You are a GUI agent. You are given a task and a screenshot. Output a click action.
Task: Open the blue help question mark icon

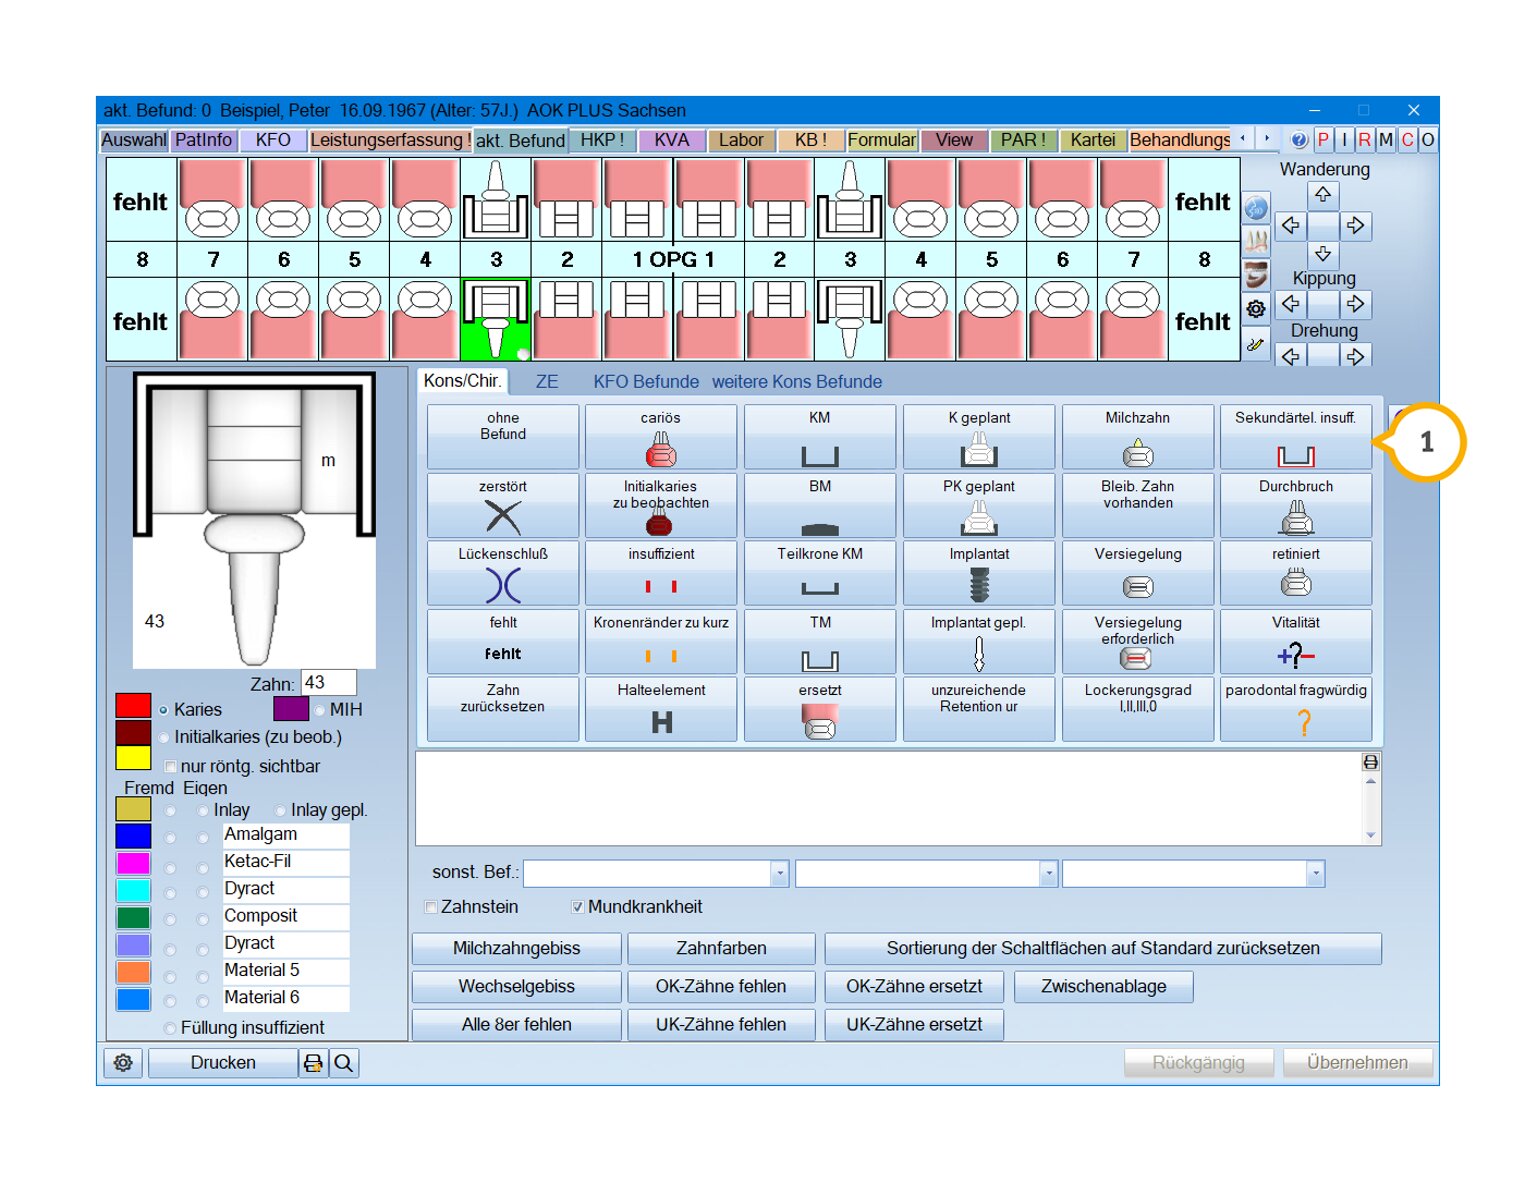tap(1299, 140)
